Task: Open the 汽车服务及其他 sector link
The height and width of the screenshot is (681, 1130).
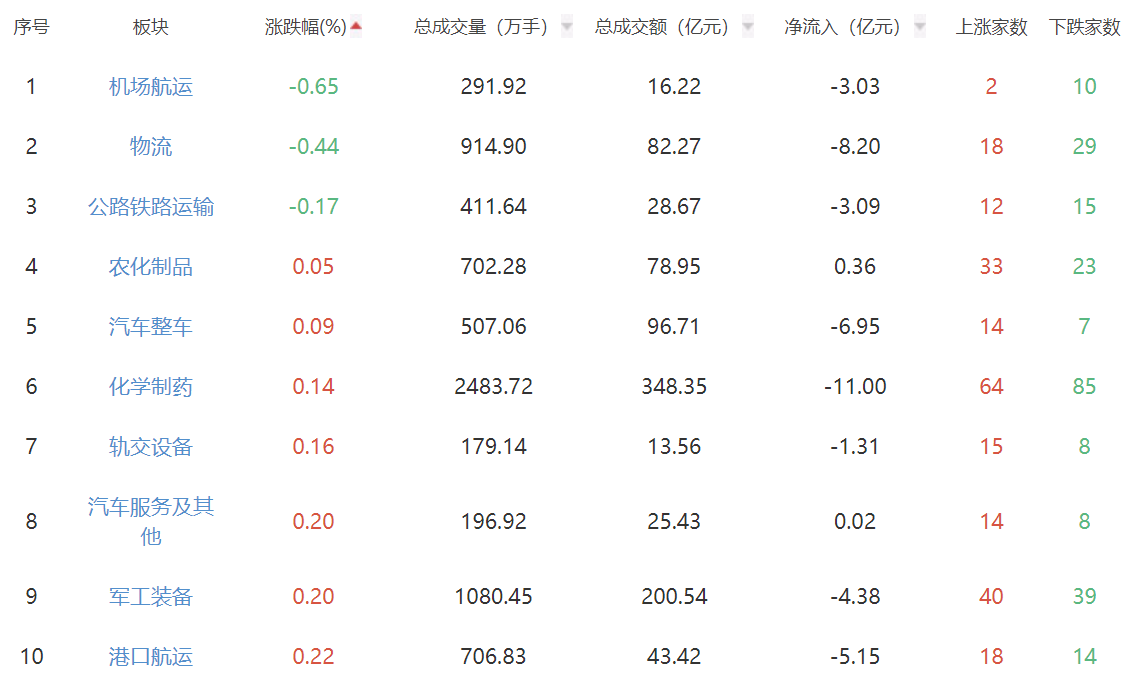Action: [x=151, y=521]
